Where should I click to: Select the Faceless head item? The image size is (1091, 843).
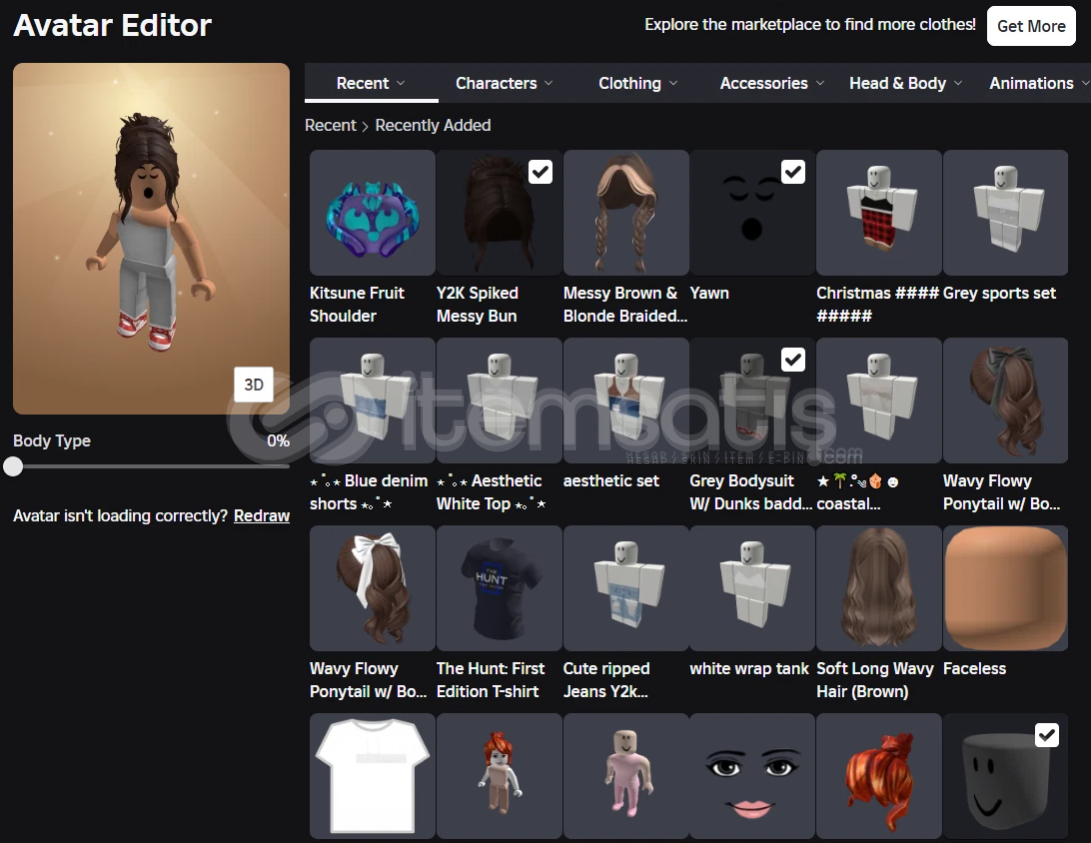coord(1005,588)
